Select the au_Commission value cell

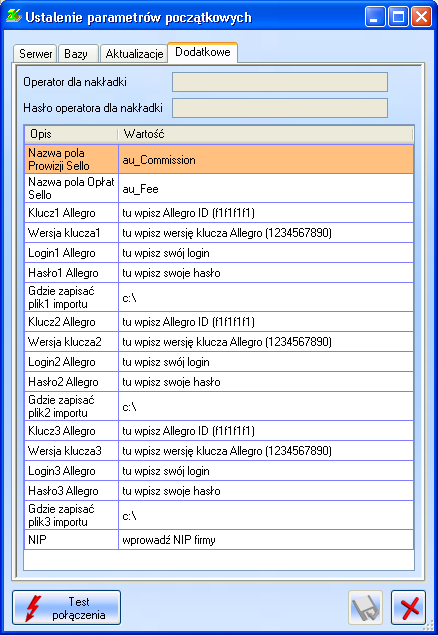click(266, 159)
